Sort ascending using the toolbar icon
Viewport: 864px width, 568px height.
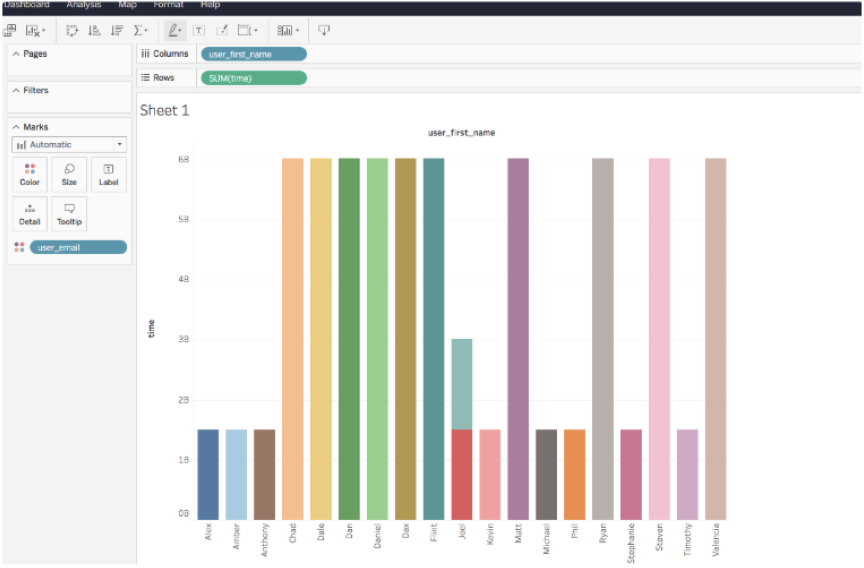point(95,30)
